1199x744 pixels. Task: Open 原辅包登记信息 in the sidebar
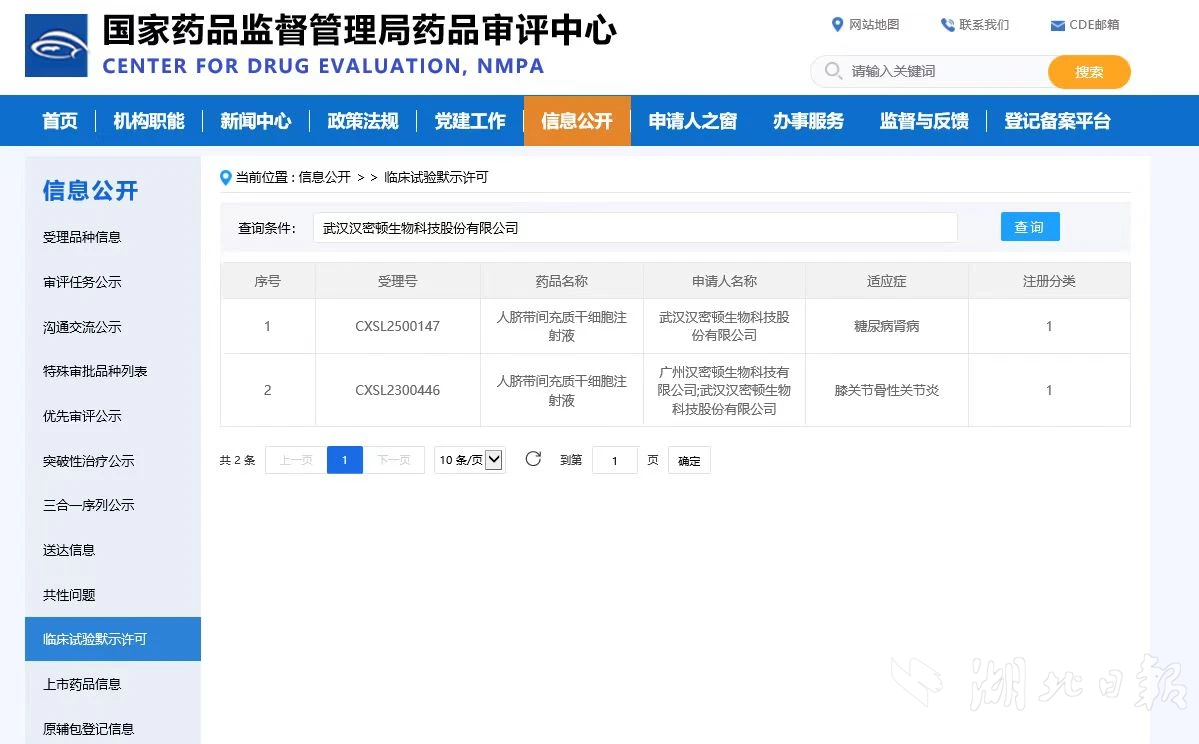click(89, 729)
